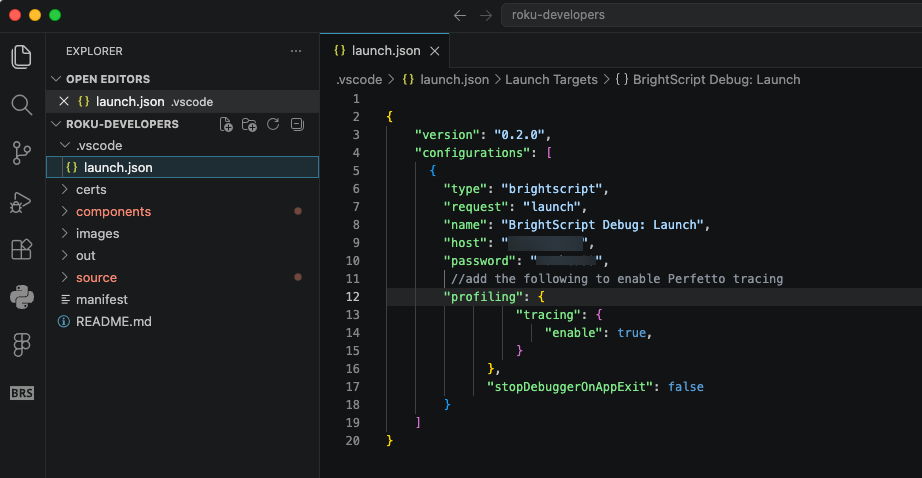922x478 pixels.
Task: Open the Search view icon
Action: pos(21,105)
